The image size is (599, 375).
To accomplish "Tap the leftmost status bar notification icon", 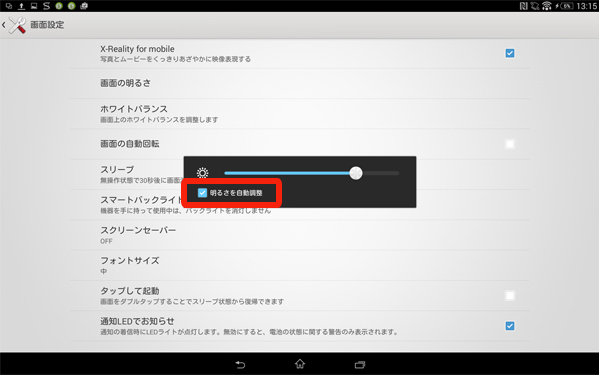I will [9, 6].
